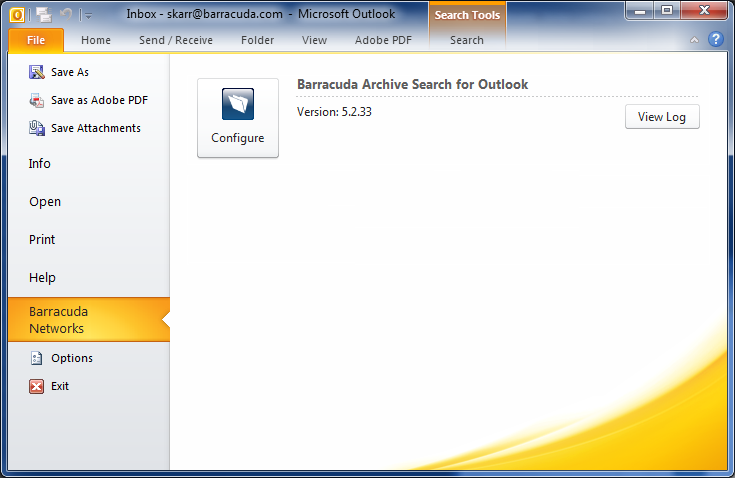Close the Outlook window

coord(704,11)
